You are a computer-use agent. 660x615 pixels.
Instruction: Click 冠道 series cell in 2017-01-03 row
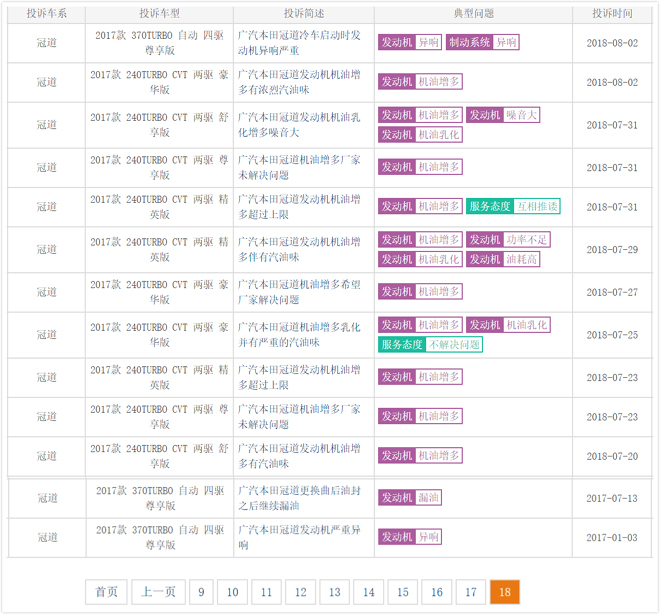coord(47,538)
